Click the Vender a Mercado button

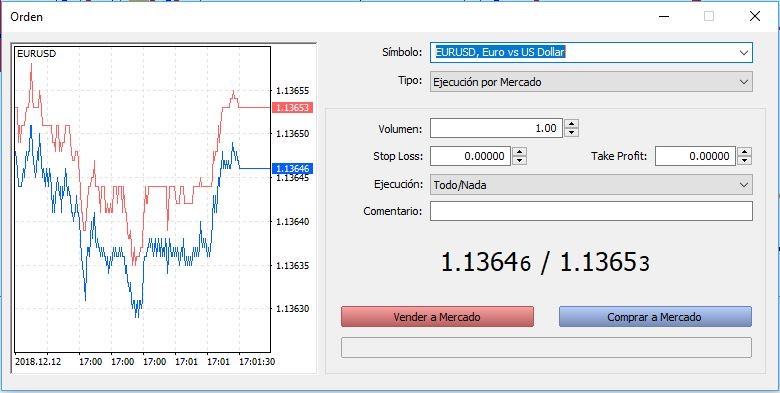[437, 317]
